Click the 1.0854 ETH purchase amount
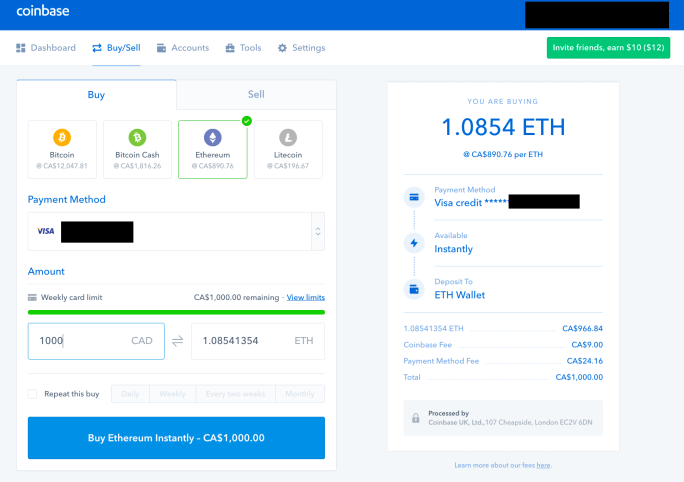The image size is (684, 482). 503,127
